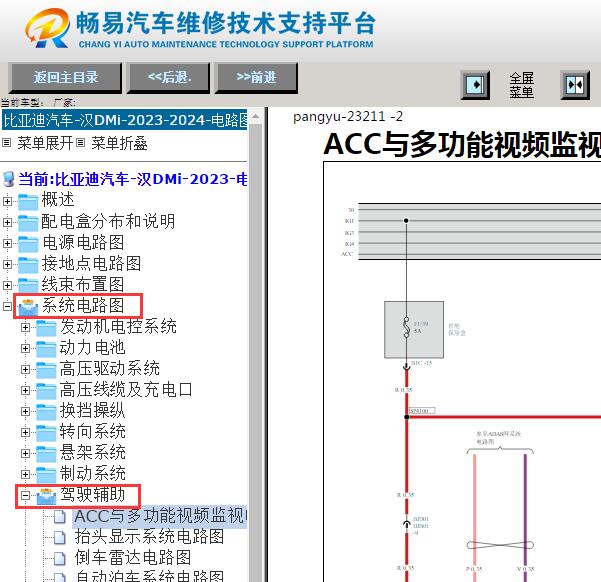
Task: Open the 自动泊车系统电路图 entry
Action: (x=149, y=576)
